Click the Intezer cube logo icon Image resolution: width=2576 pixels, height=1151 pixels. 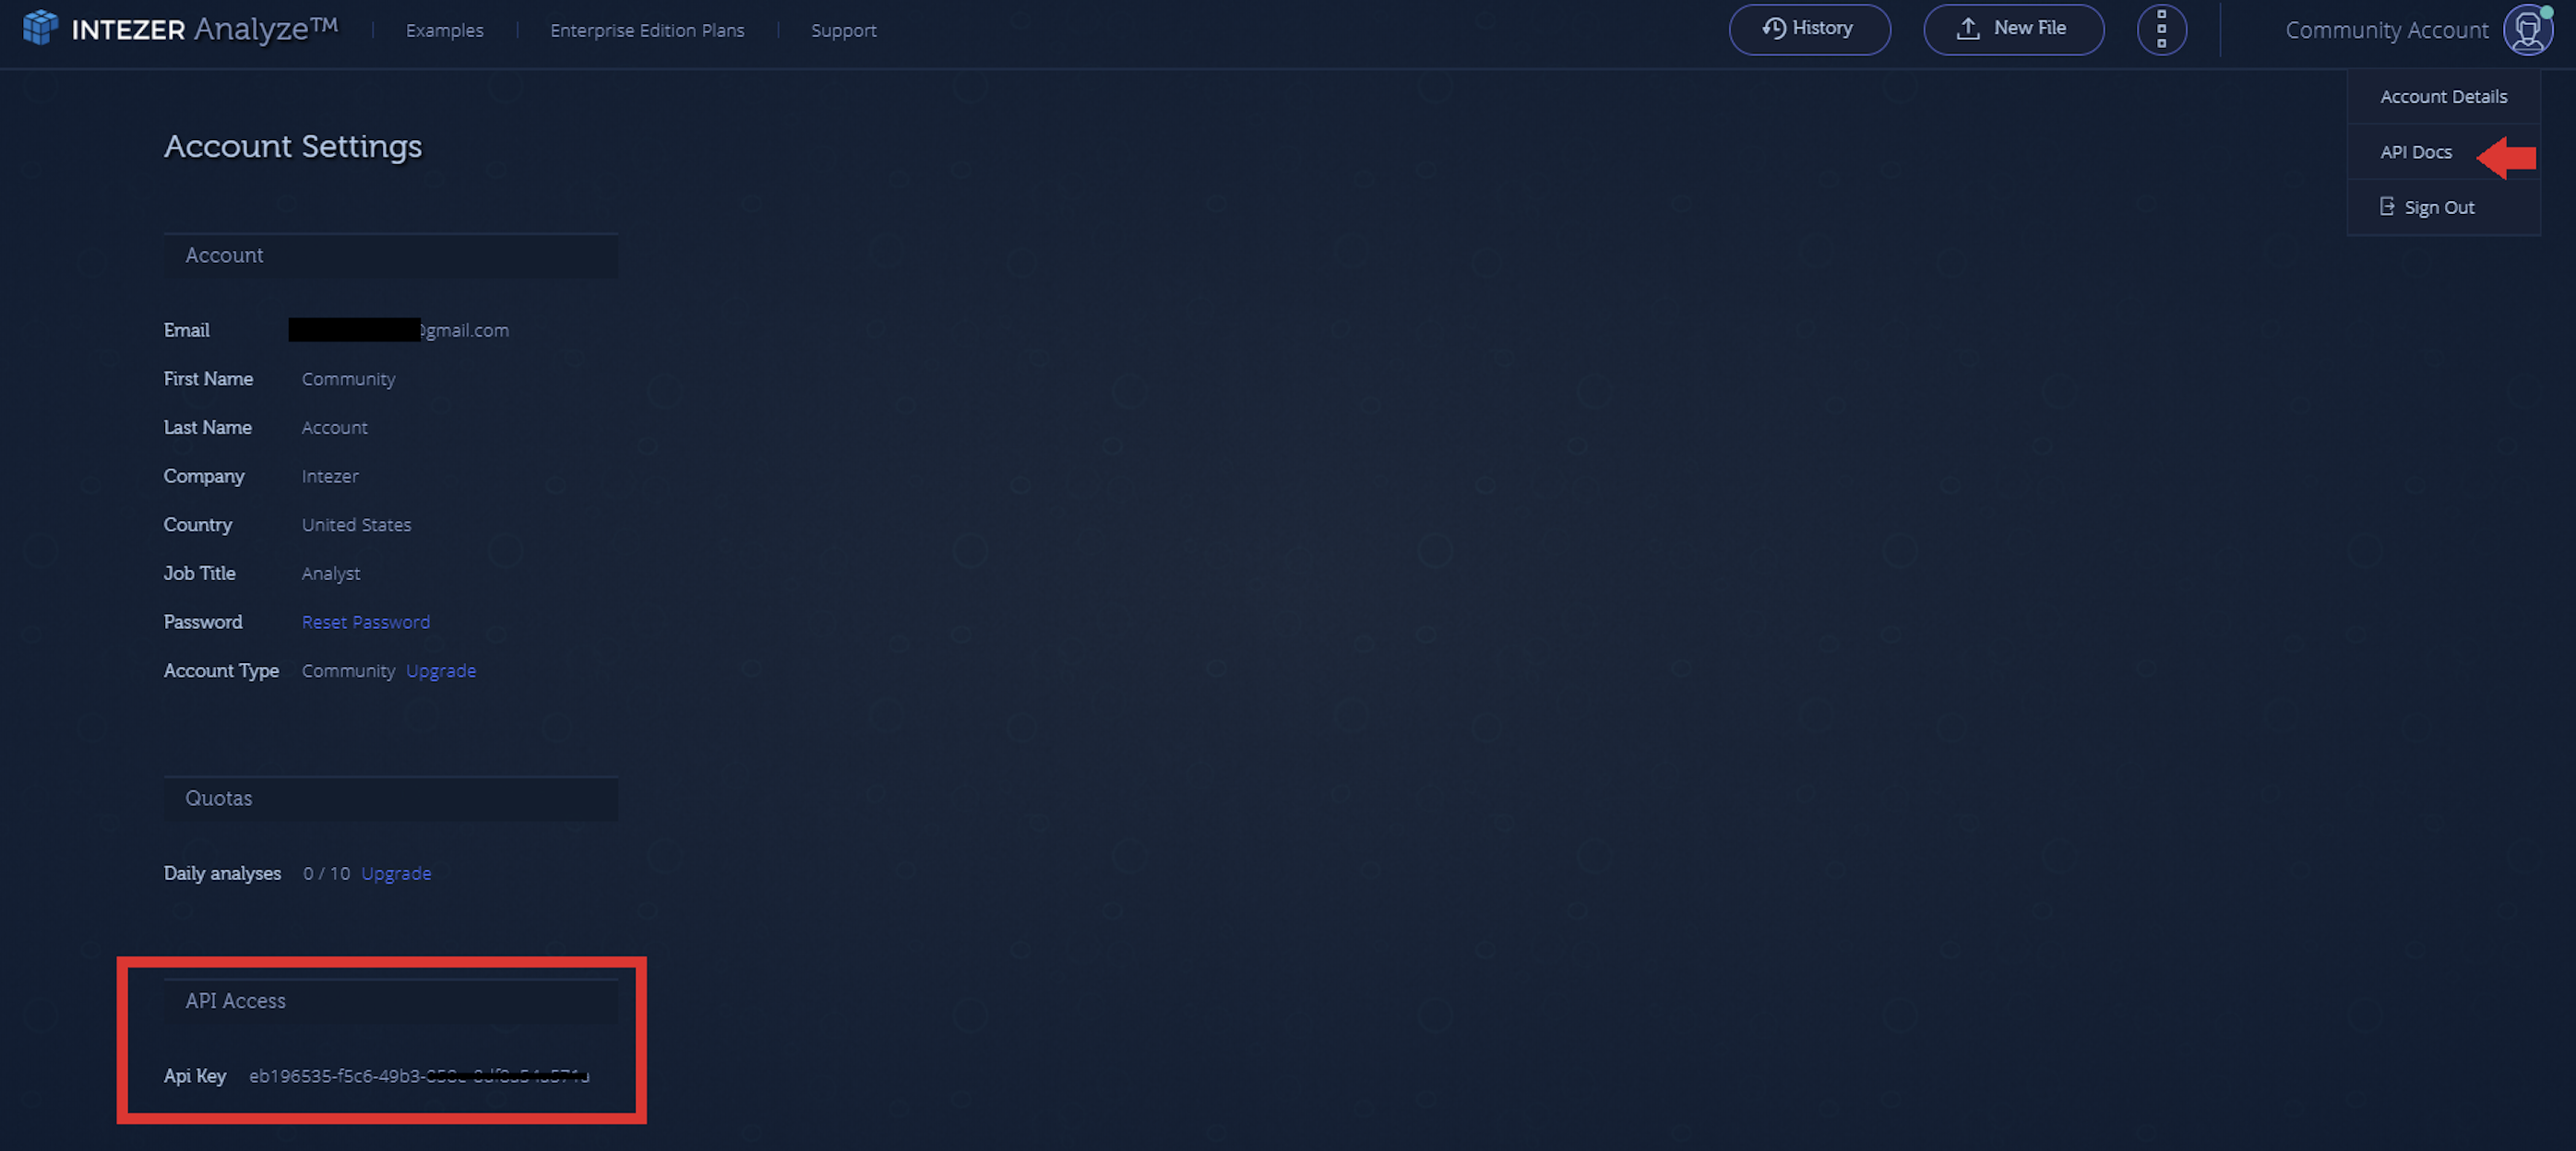point(40,27)
